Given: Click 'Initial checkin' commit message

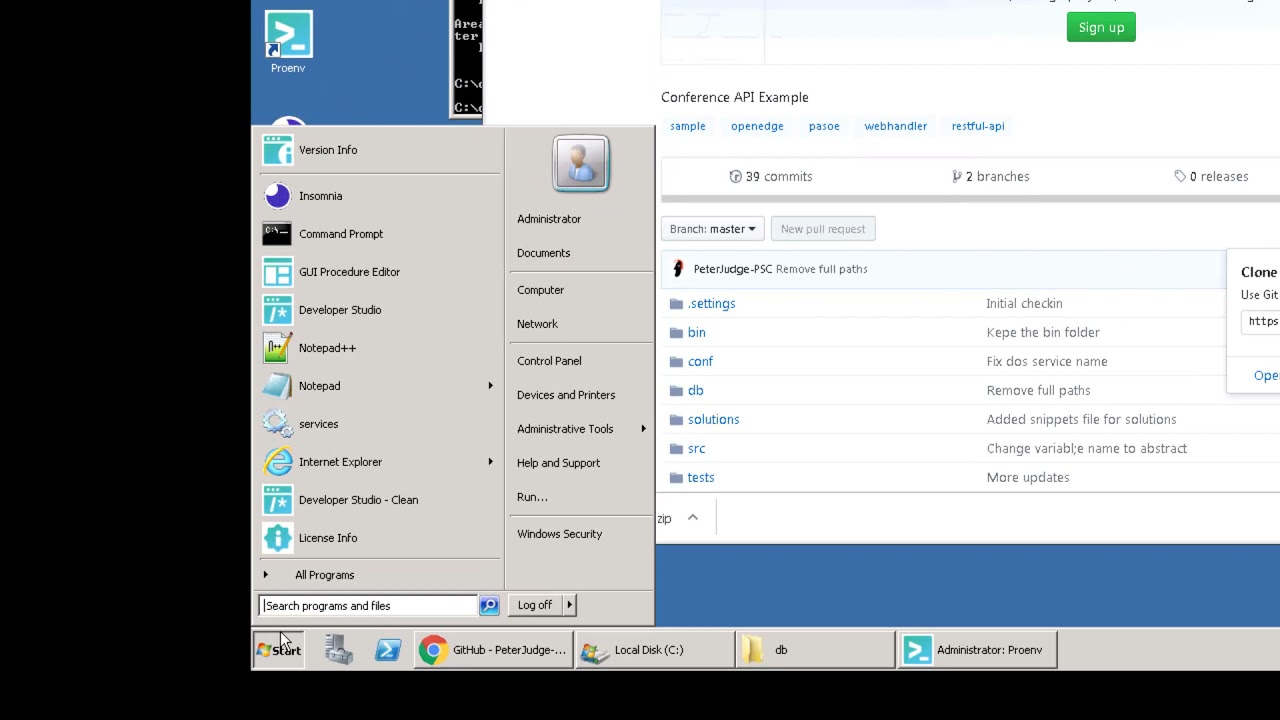Looking at the screenshot, I should 1025,303.
